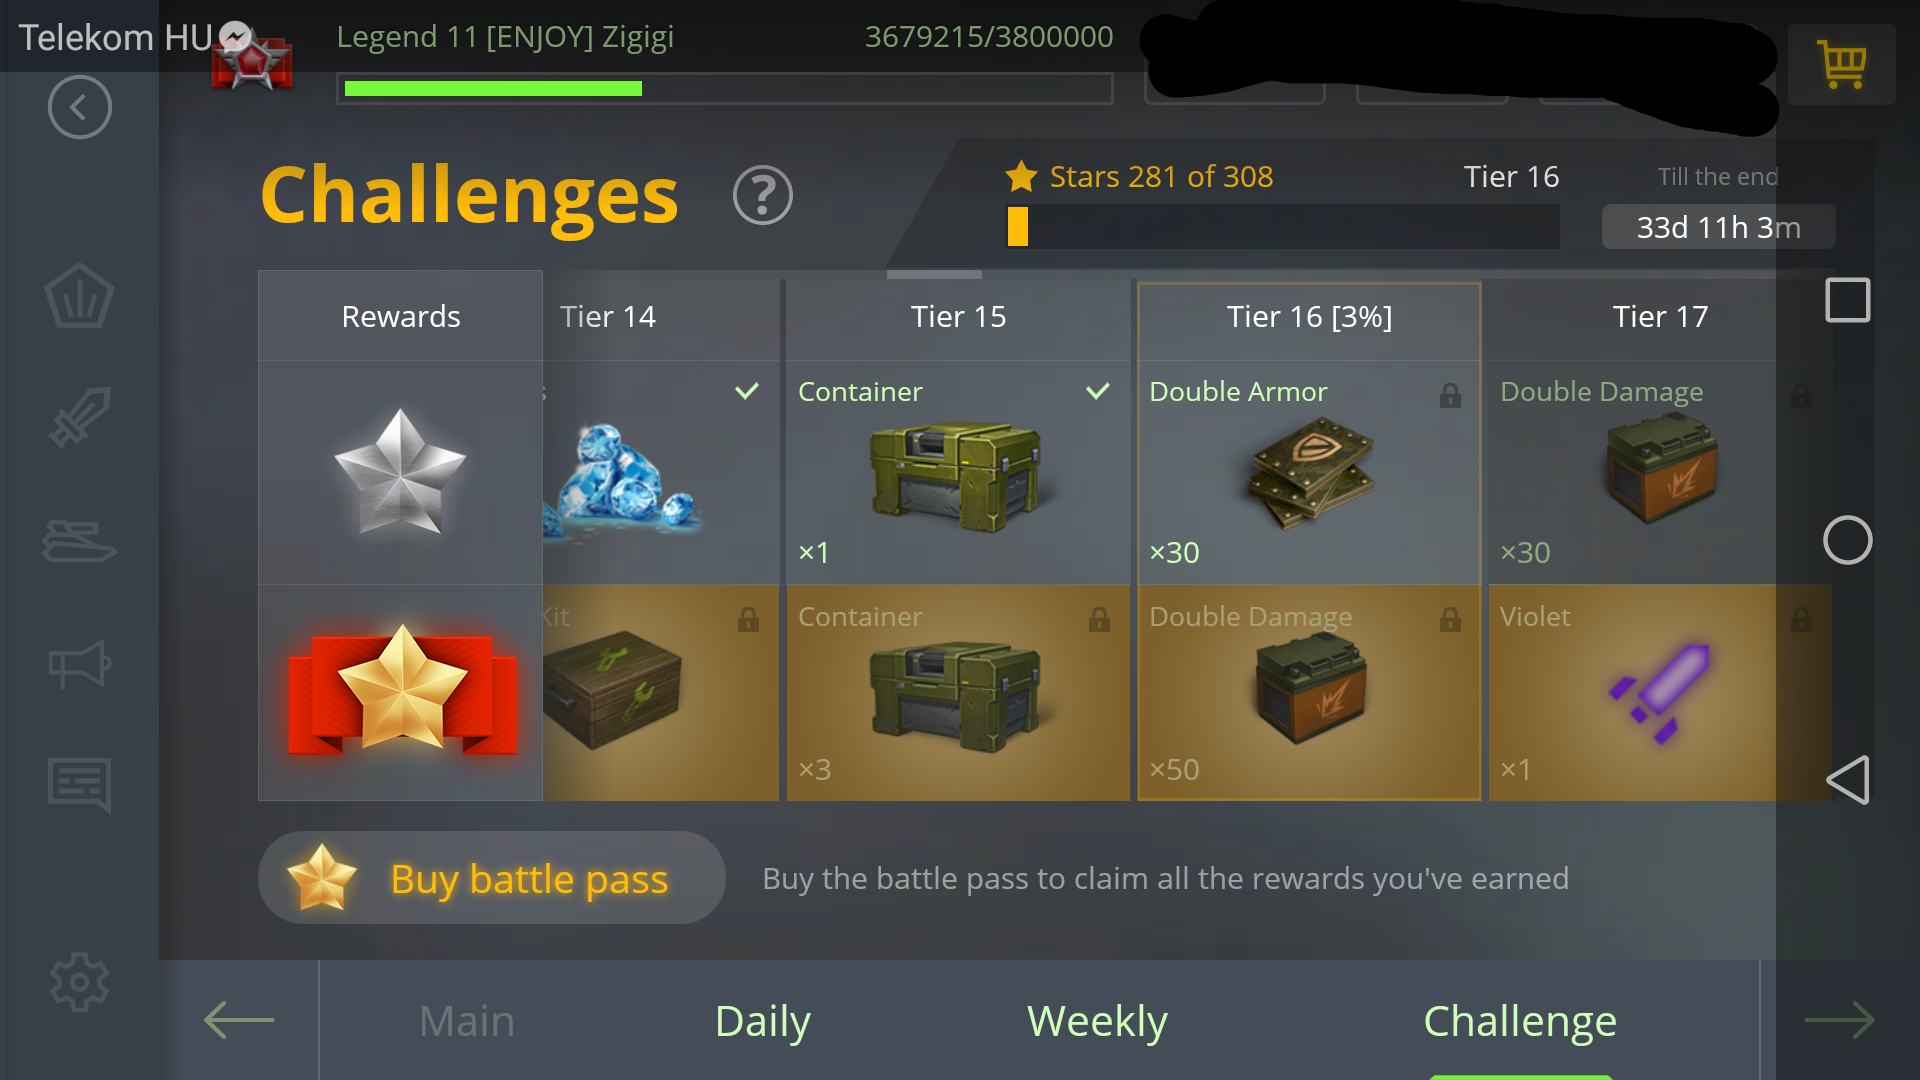The image size is (1920, 1080).
Task: Open the Challenges help question mark
Action: [x=762, y=195]
